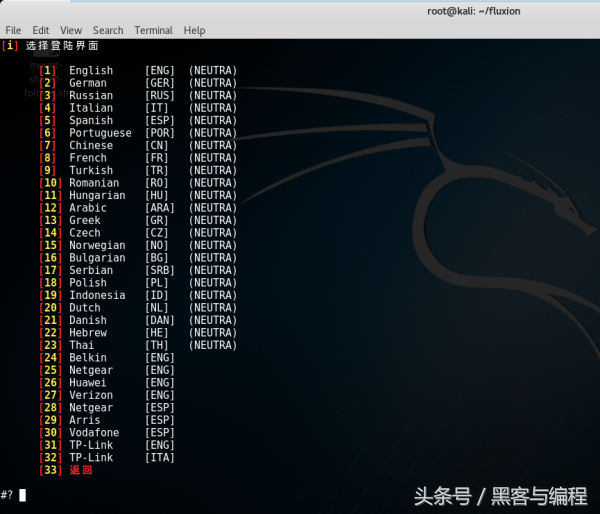The width and height of the screenshot is (600, 514).
Task: Select the '[30] Vodafone' row
Action: point(107,432)
